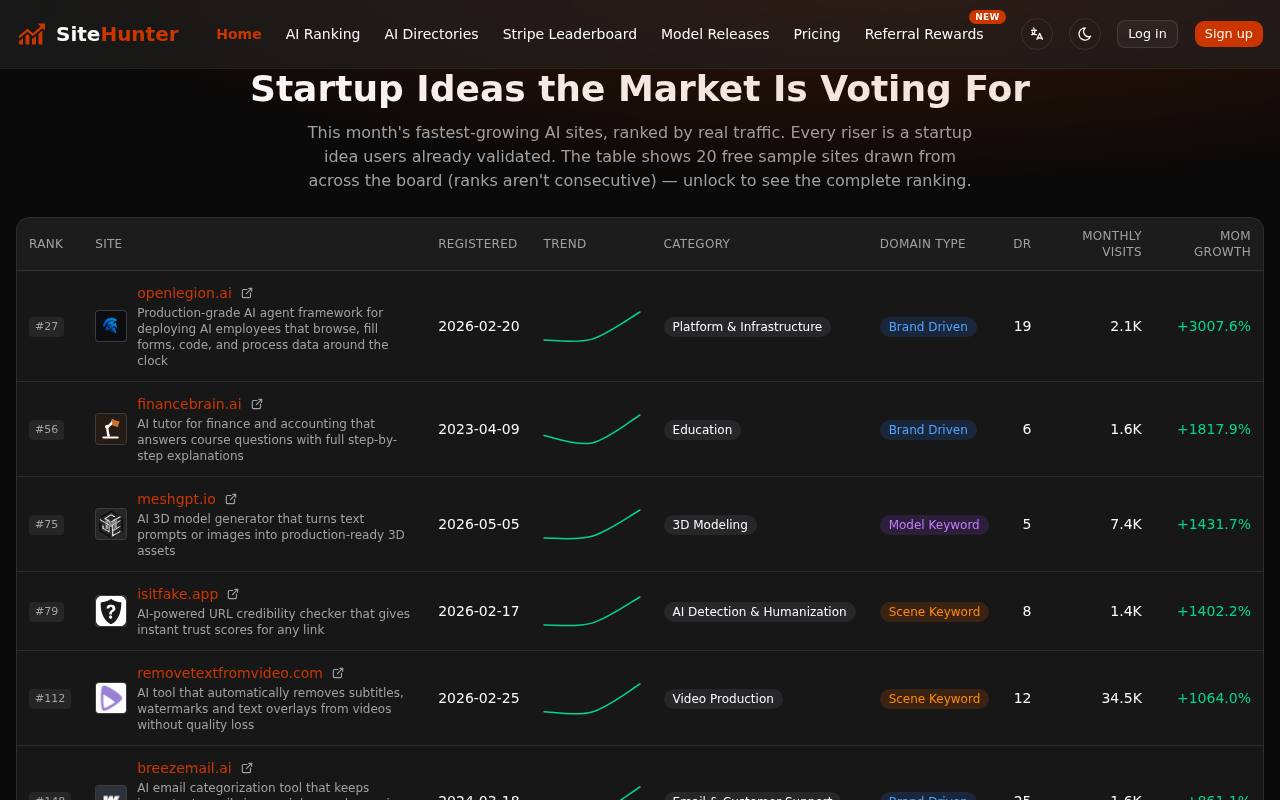Image resolution: width=1280 pixels, height=800 pixels.
Task: Open external link icon beside openlegion.ai
Action: pos(247,293)
